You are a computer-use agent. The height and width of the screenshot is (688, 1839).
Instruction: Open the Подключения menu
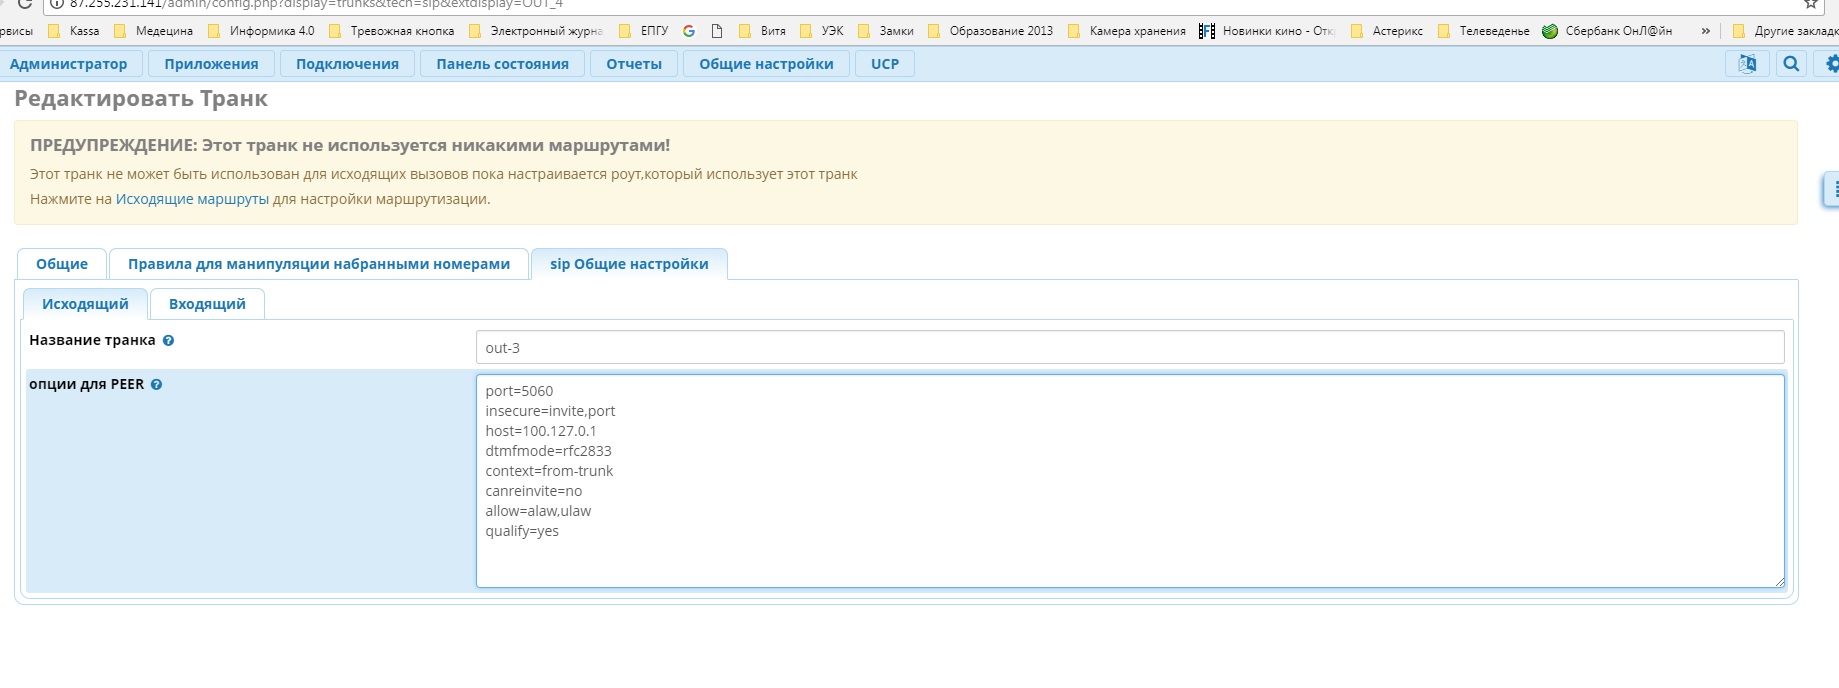click(347, 64)
